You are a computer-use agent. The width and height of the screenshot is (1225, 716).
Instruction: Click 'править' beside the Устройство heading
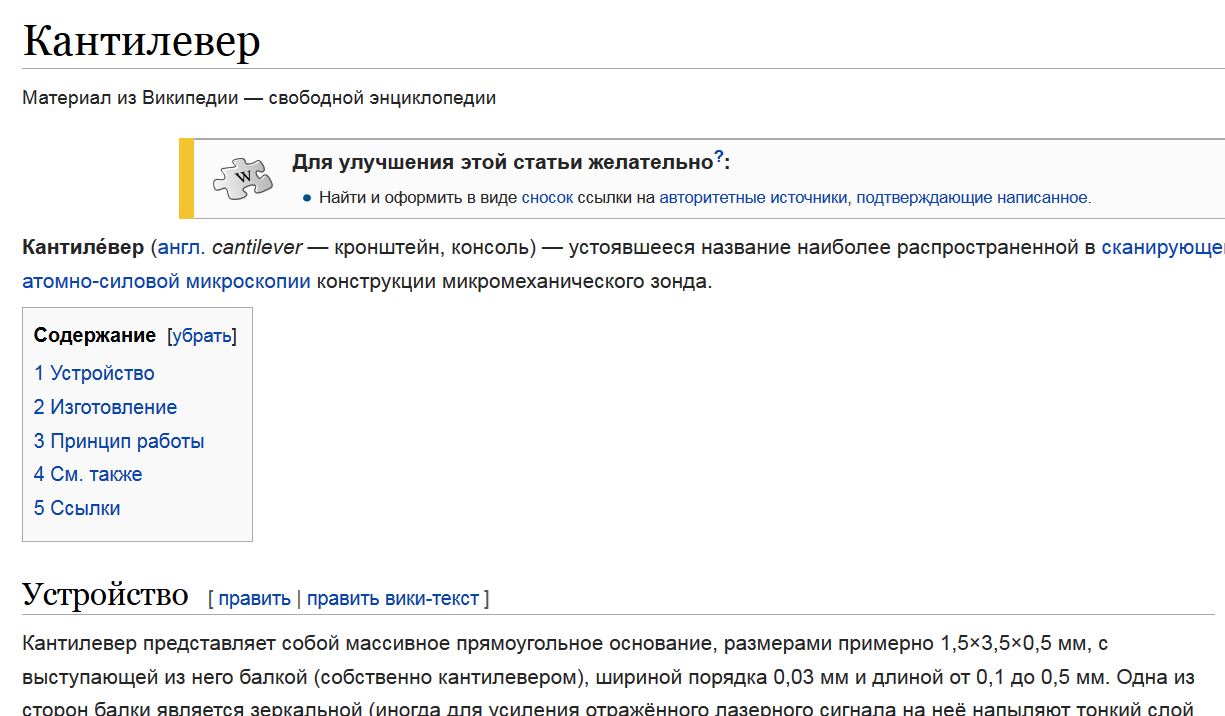tap(254, 599)
